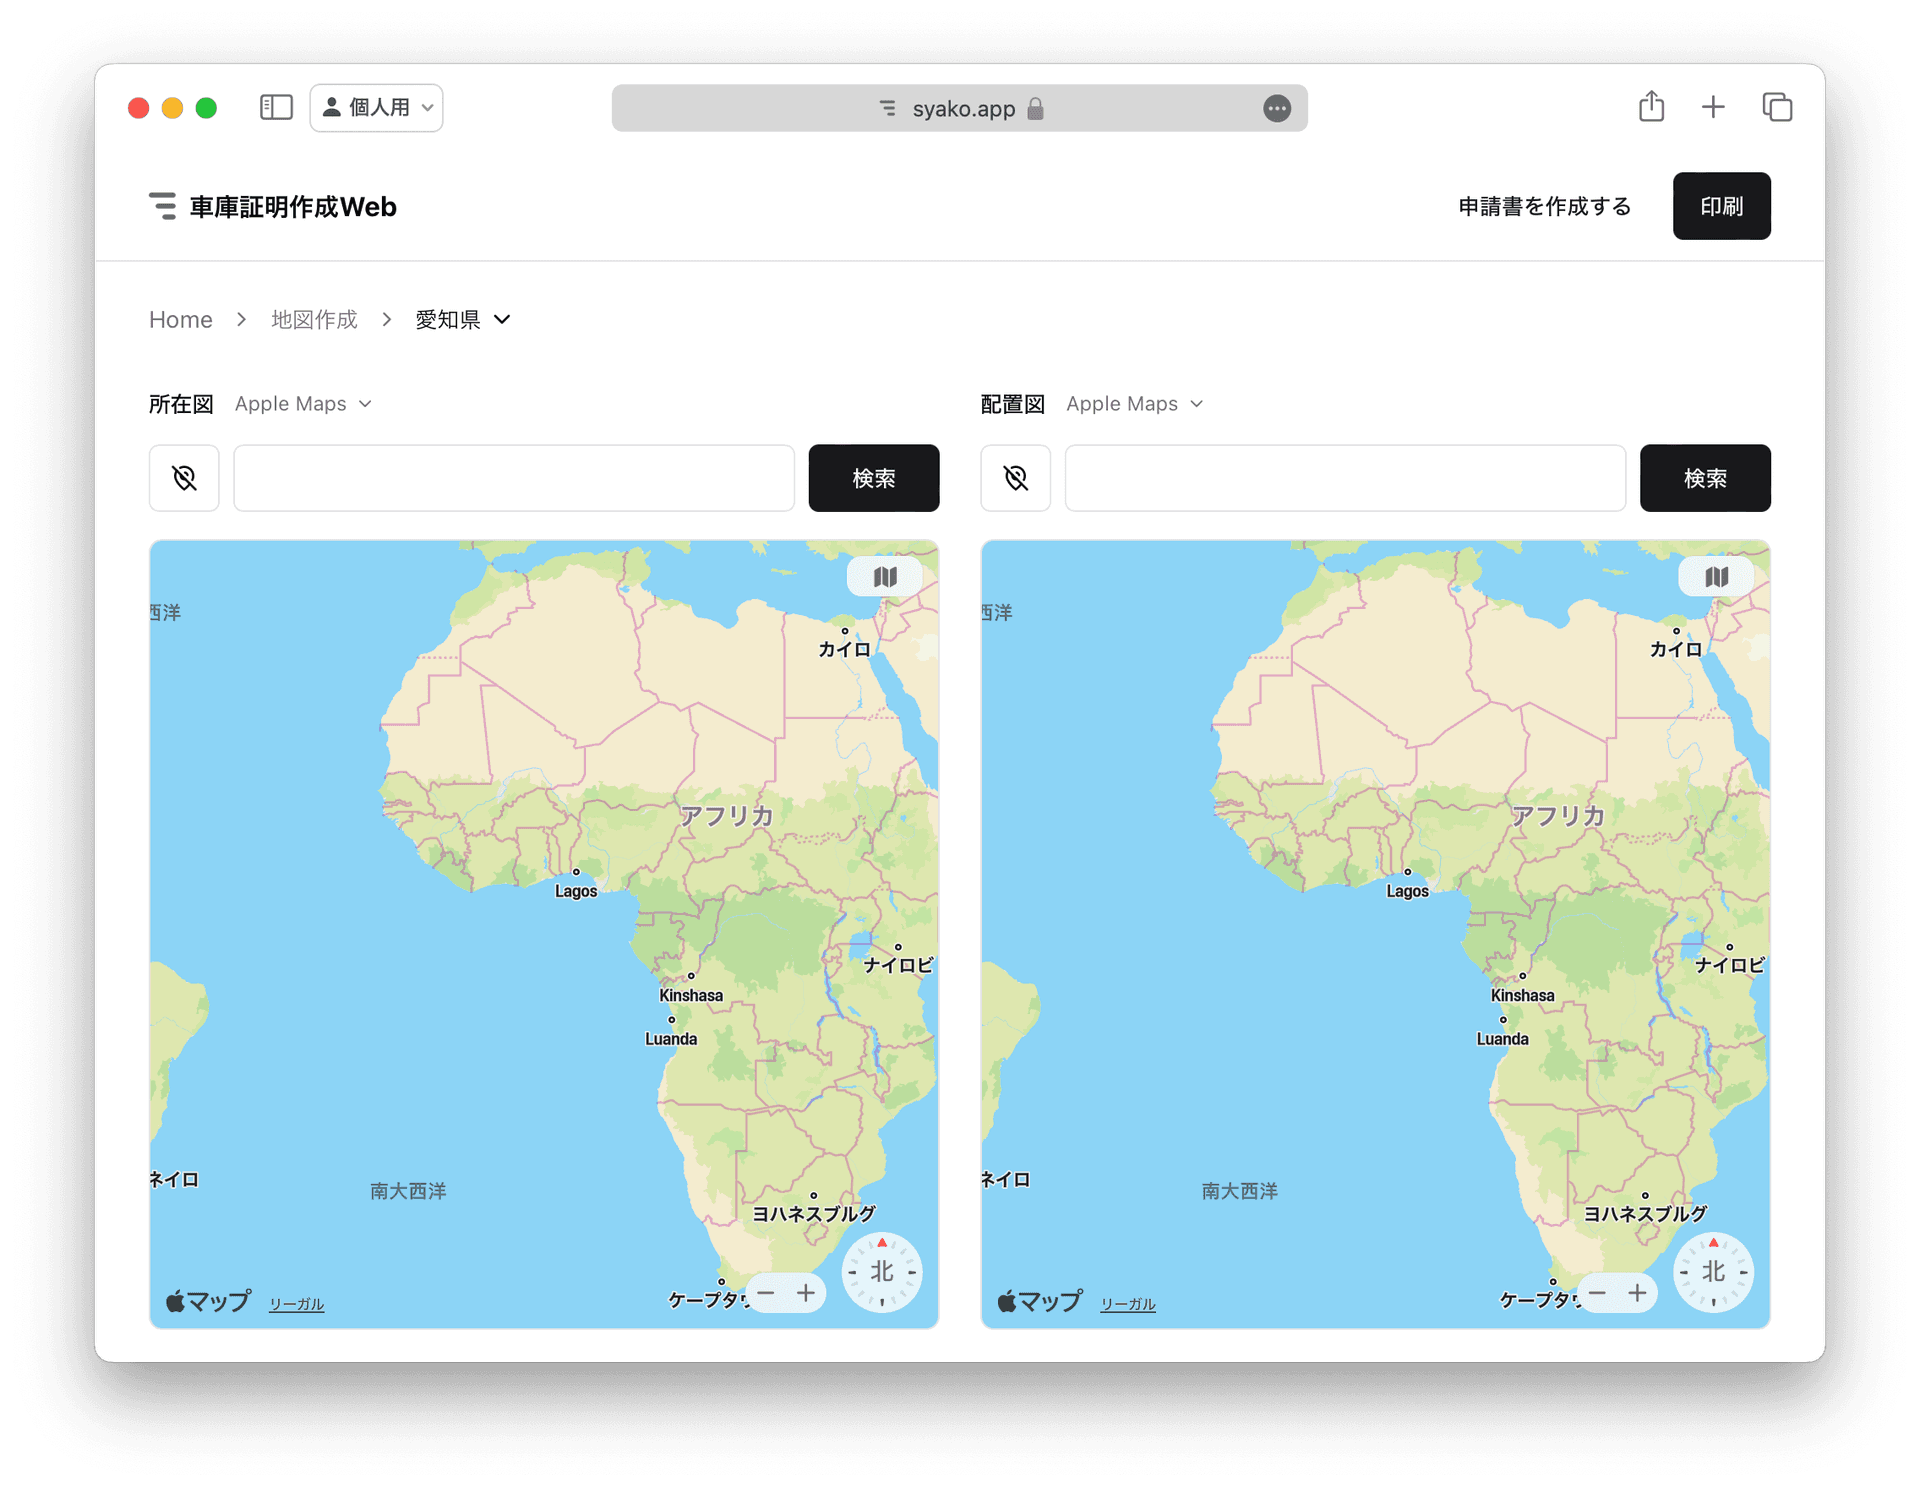Zoom in on the right map

point(1637,1293)
